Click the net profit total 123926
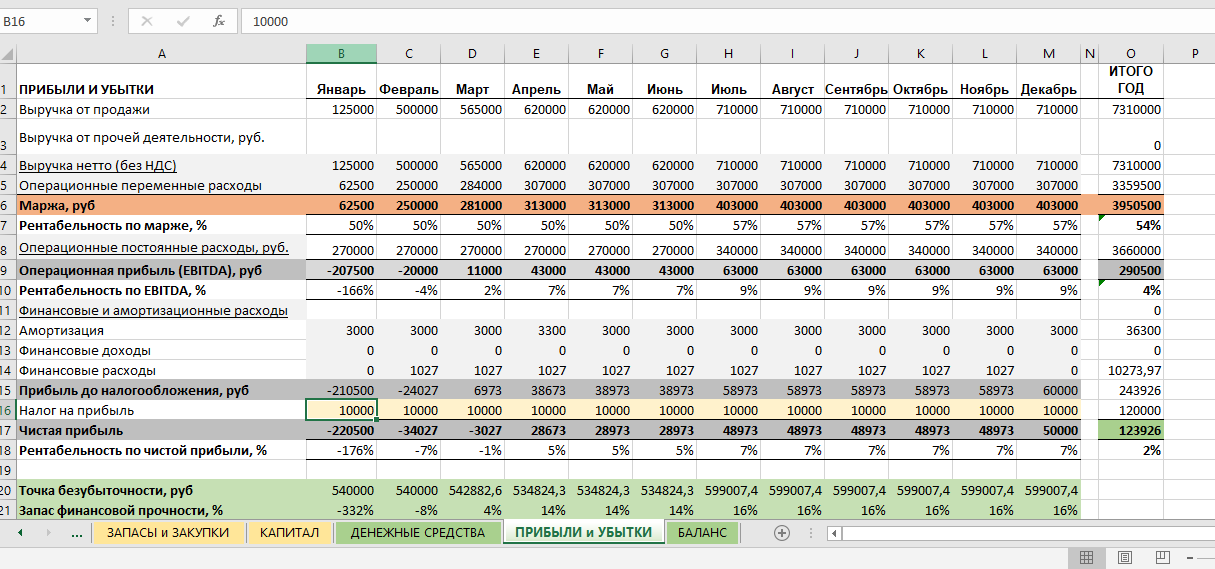This screenshot has width=1215, height=569. point(1130,430)
